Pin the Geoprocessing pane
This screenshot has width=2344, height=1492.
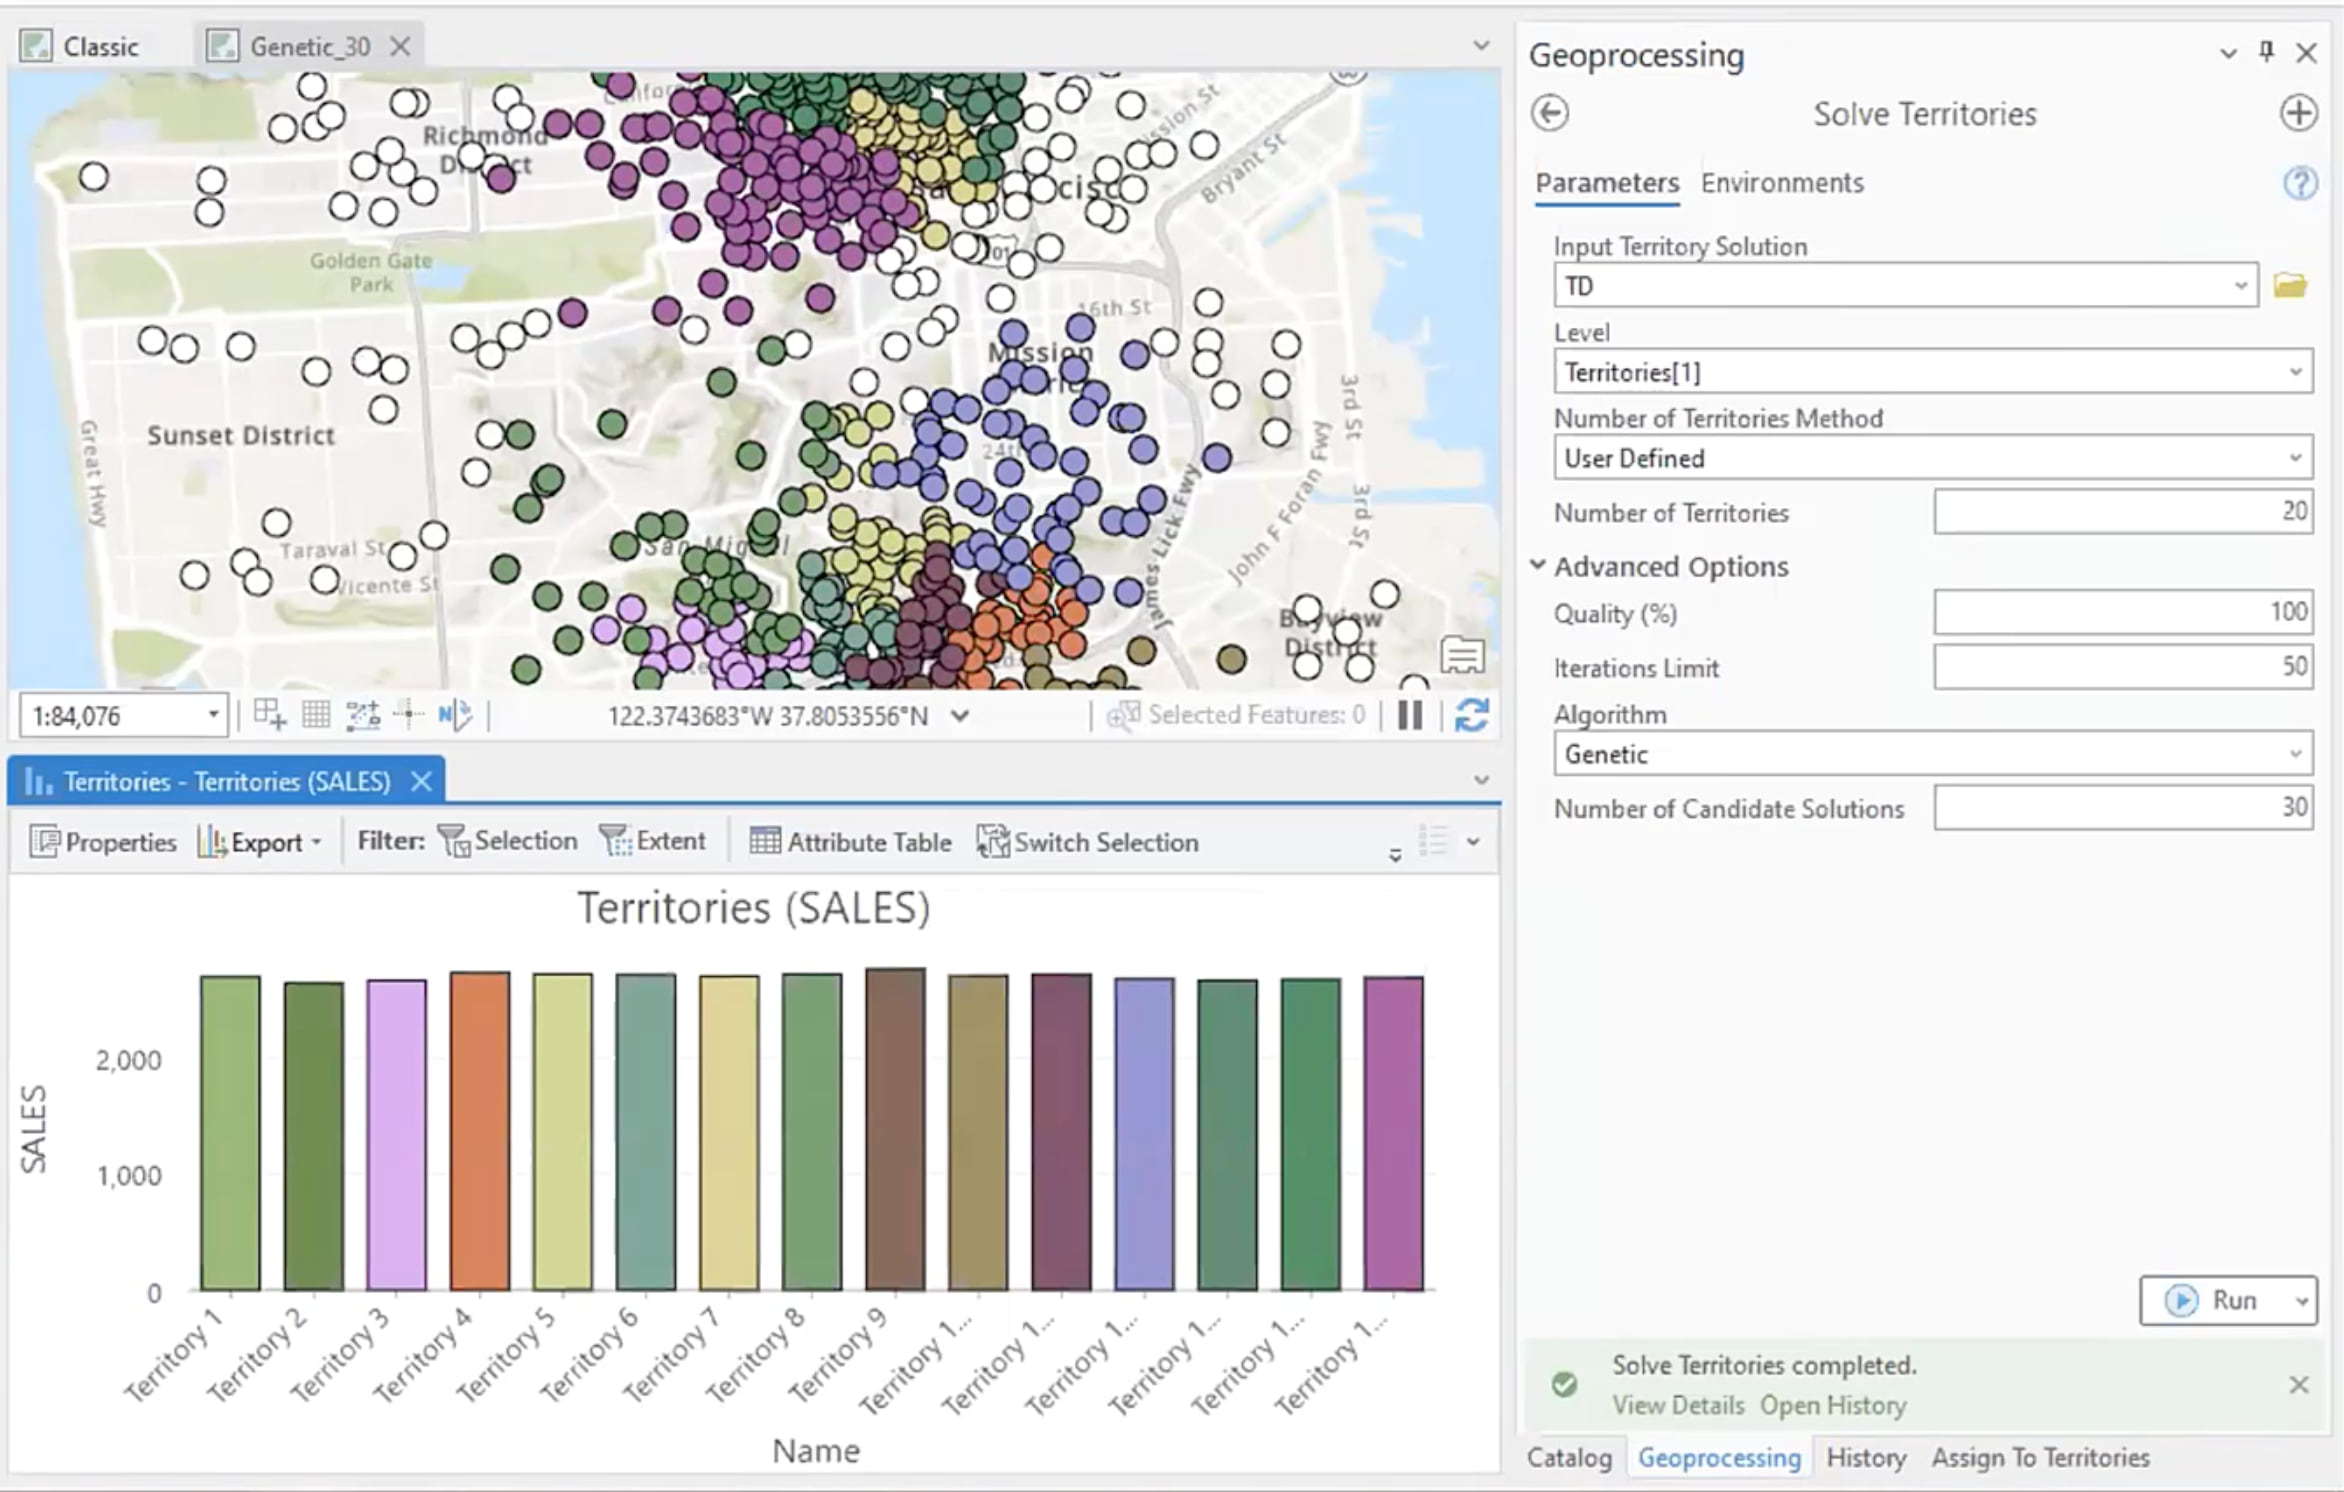pyautogui.click(x=2267, y=52)
